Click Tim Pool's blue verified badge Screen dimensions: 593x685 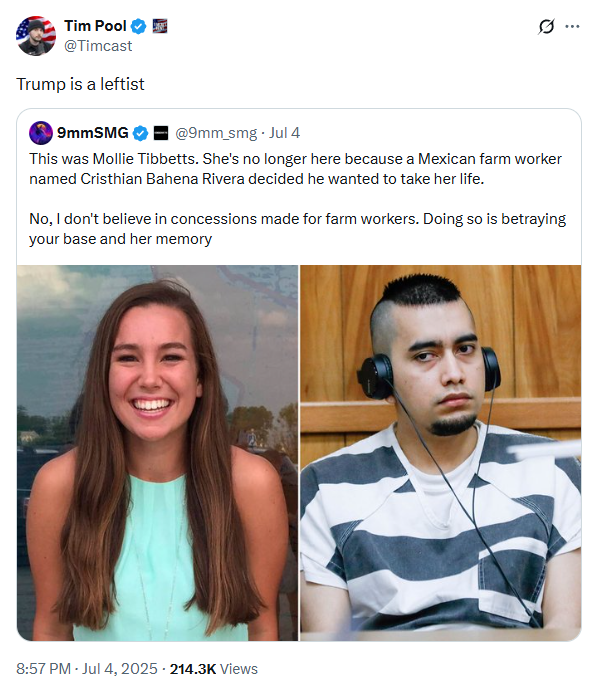click(139, 26)
